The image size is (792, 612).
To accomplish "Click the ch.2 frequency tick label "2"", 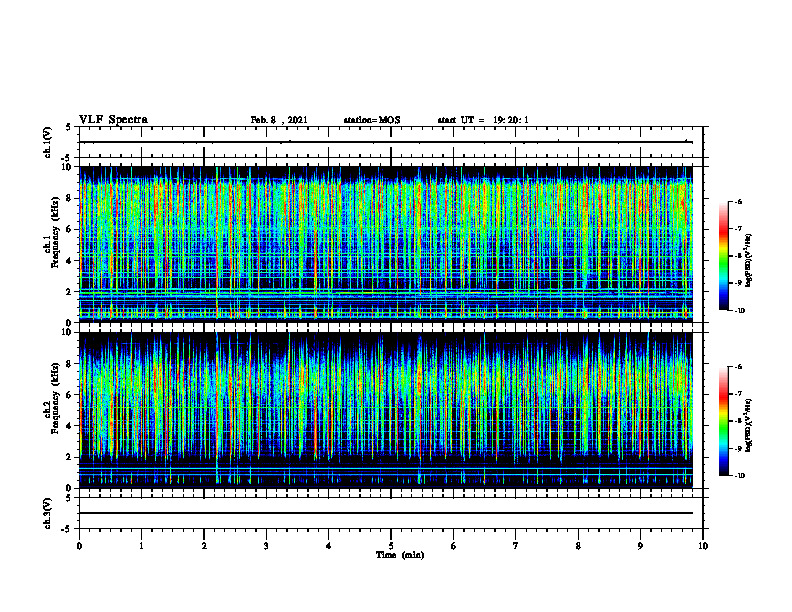I will [68, 457].
